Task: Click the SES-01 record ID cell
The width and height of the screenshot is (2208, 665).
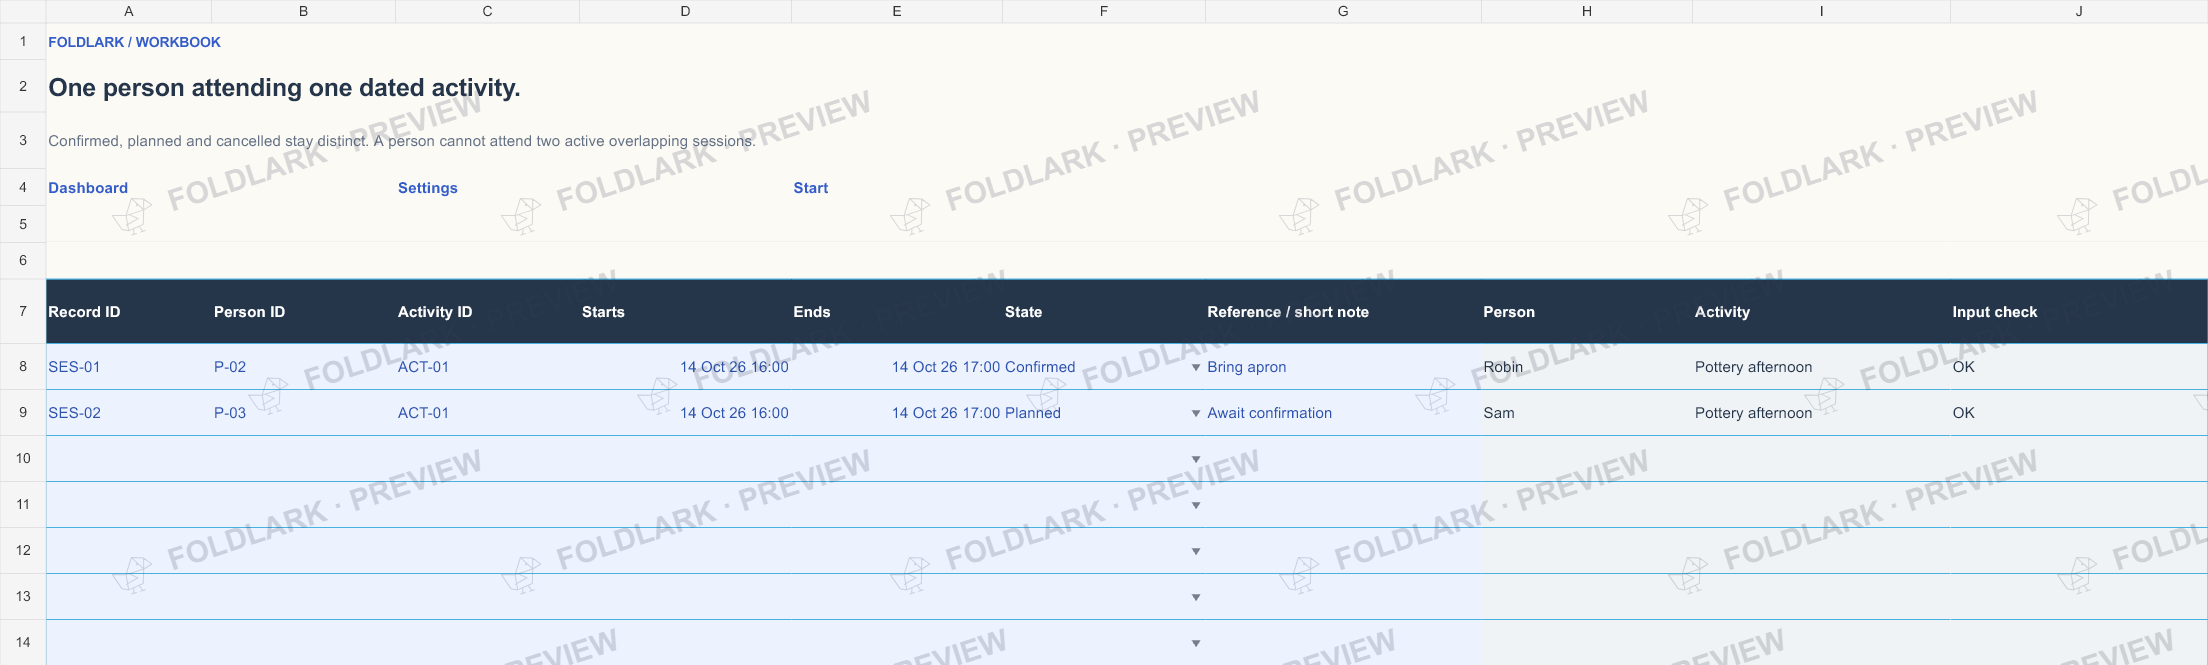Action: click(x=129, y=367)
